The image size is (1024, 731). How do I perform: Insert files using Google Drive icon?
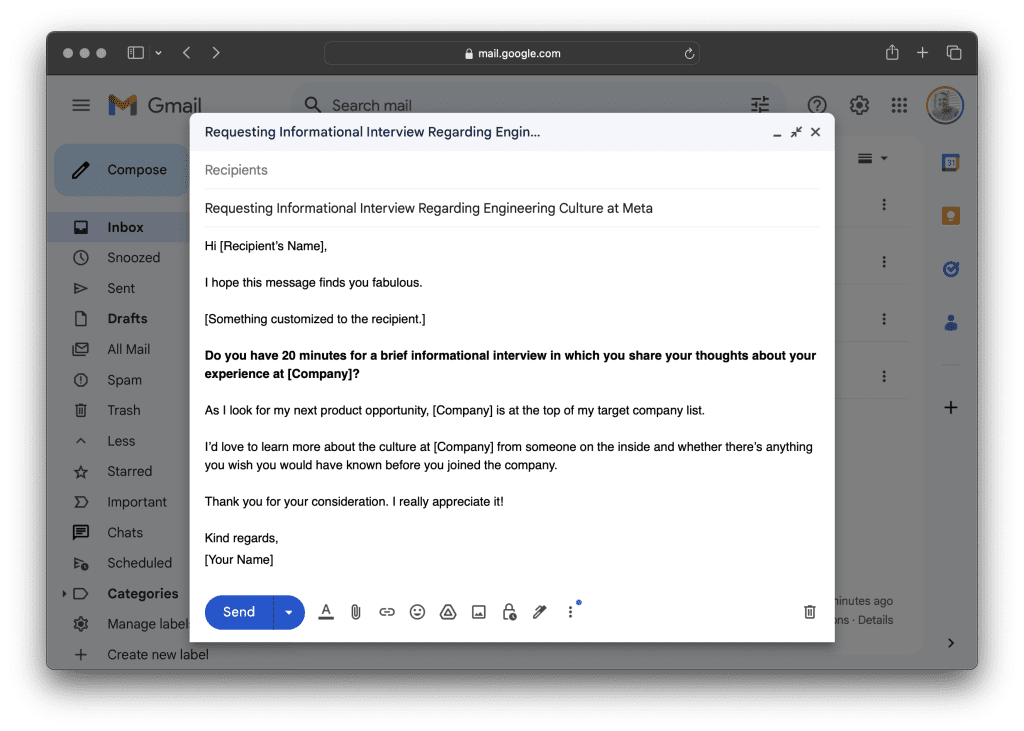click(448, 612)
